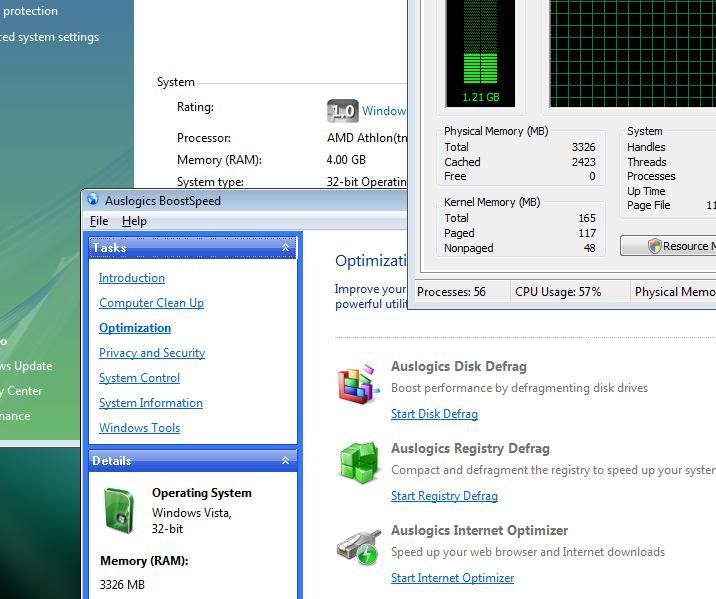Open the Help menu in BoostSpeed
Screen dimensions: 716x599
pyautogui.click(x=134, y=221)
